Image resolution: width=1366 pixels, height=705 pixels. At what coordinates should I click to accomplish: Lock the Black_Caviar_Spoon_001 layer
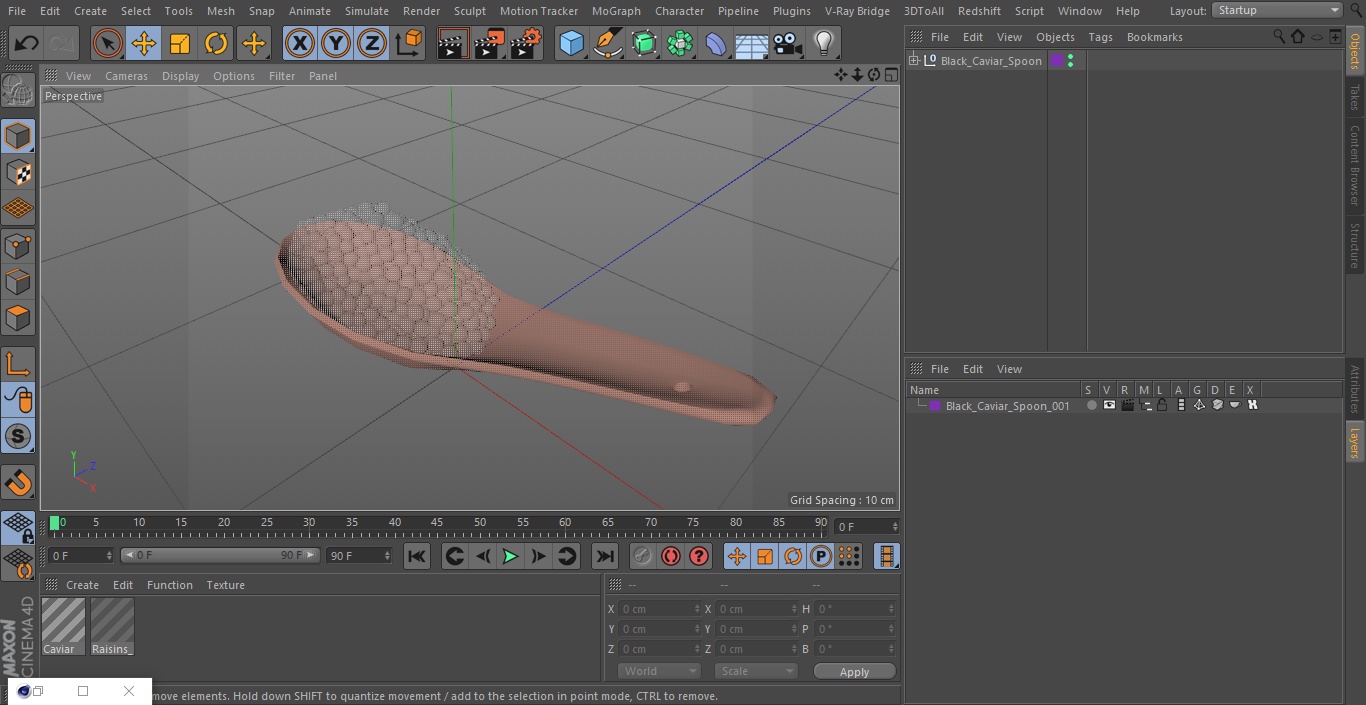pos(1163,405)
